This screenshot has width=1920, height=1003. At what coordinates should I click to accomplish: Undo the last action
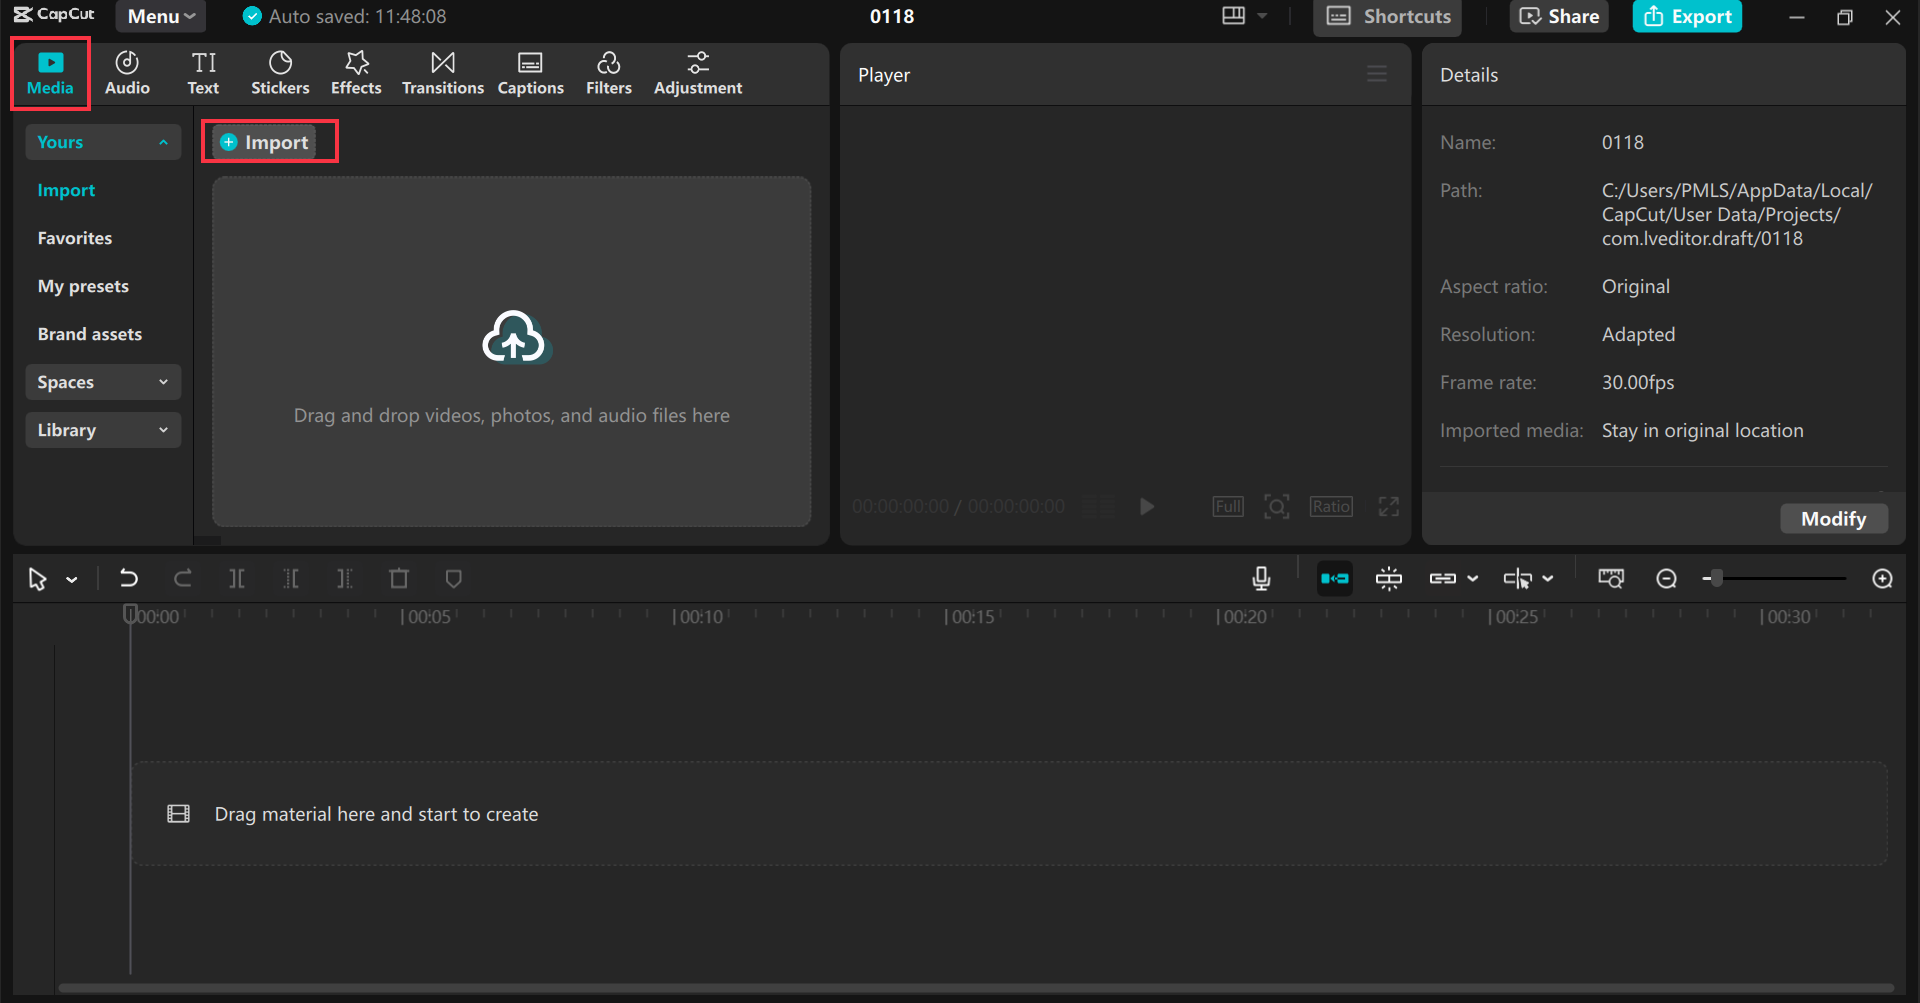point(129,578)
